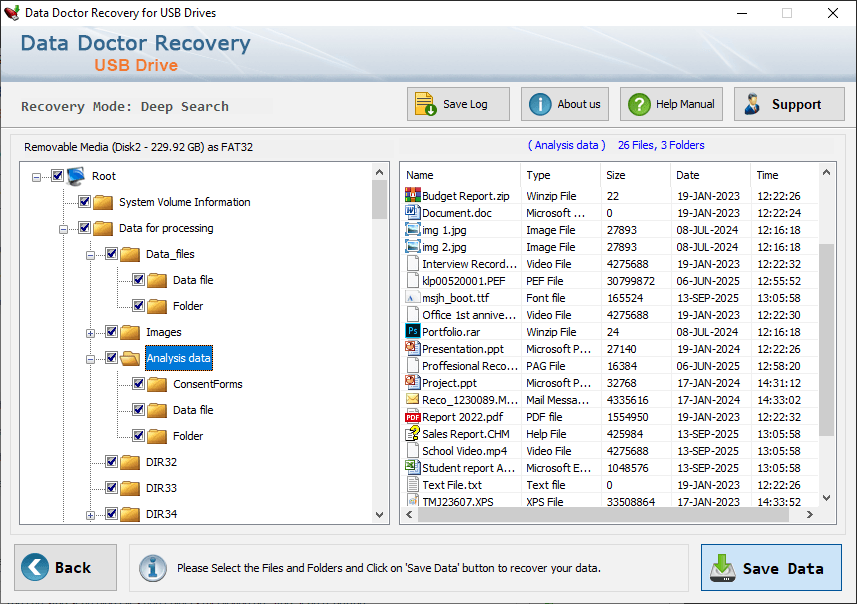Uncheck the ConsentForms checkbox

coord(138,384)
